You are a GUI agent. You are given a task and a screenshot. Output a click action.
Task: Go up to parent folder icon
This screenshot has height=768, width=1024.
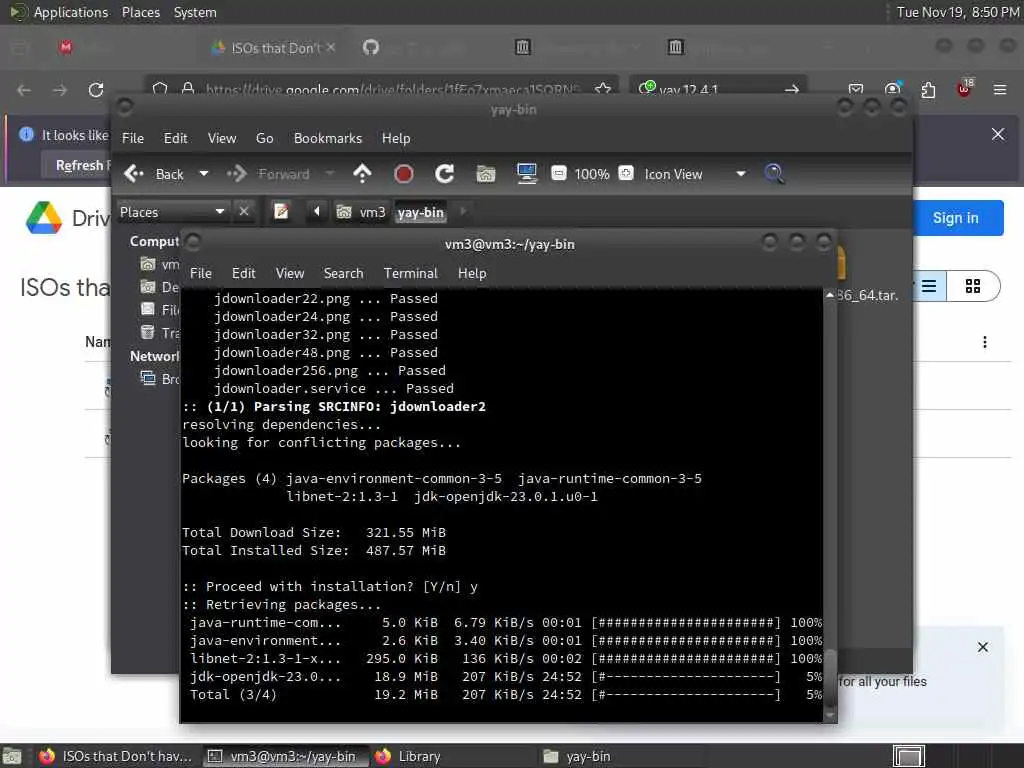362,174
